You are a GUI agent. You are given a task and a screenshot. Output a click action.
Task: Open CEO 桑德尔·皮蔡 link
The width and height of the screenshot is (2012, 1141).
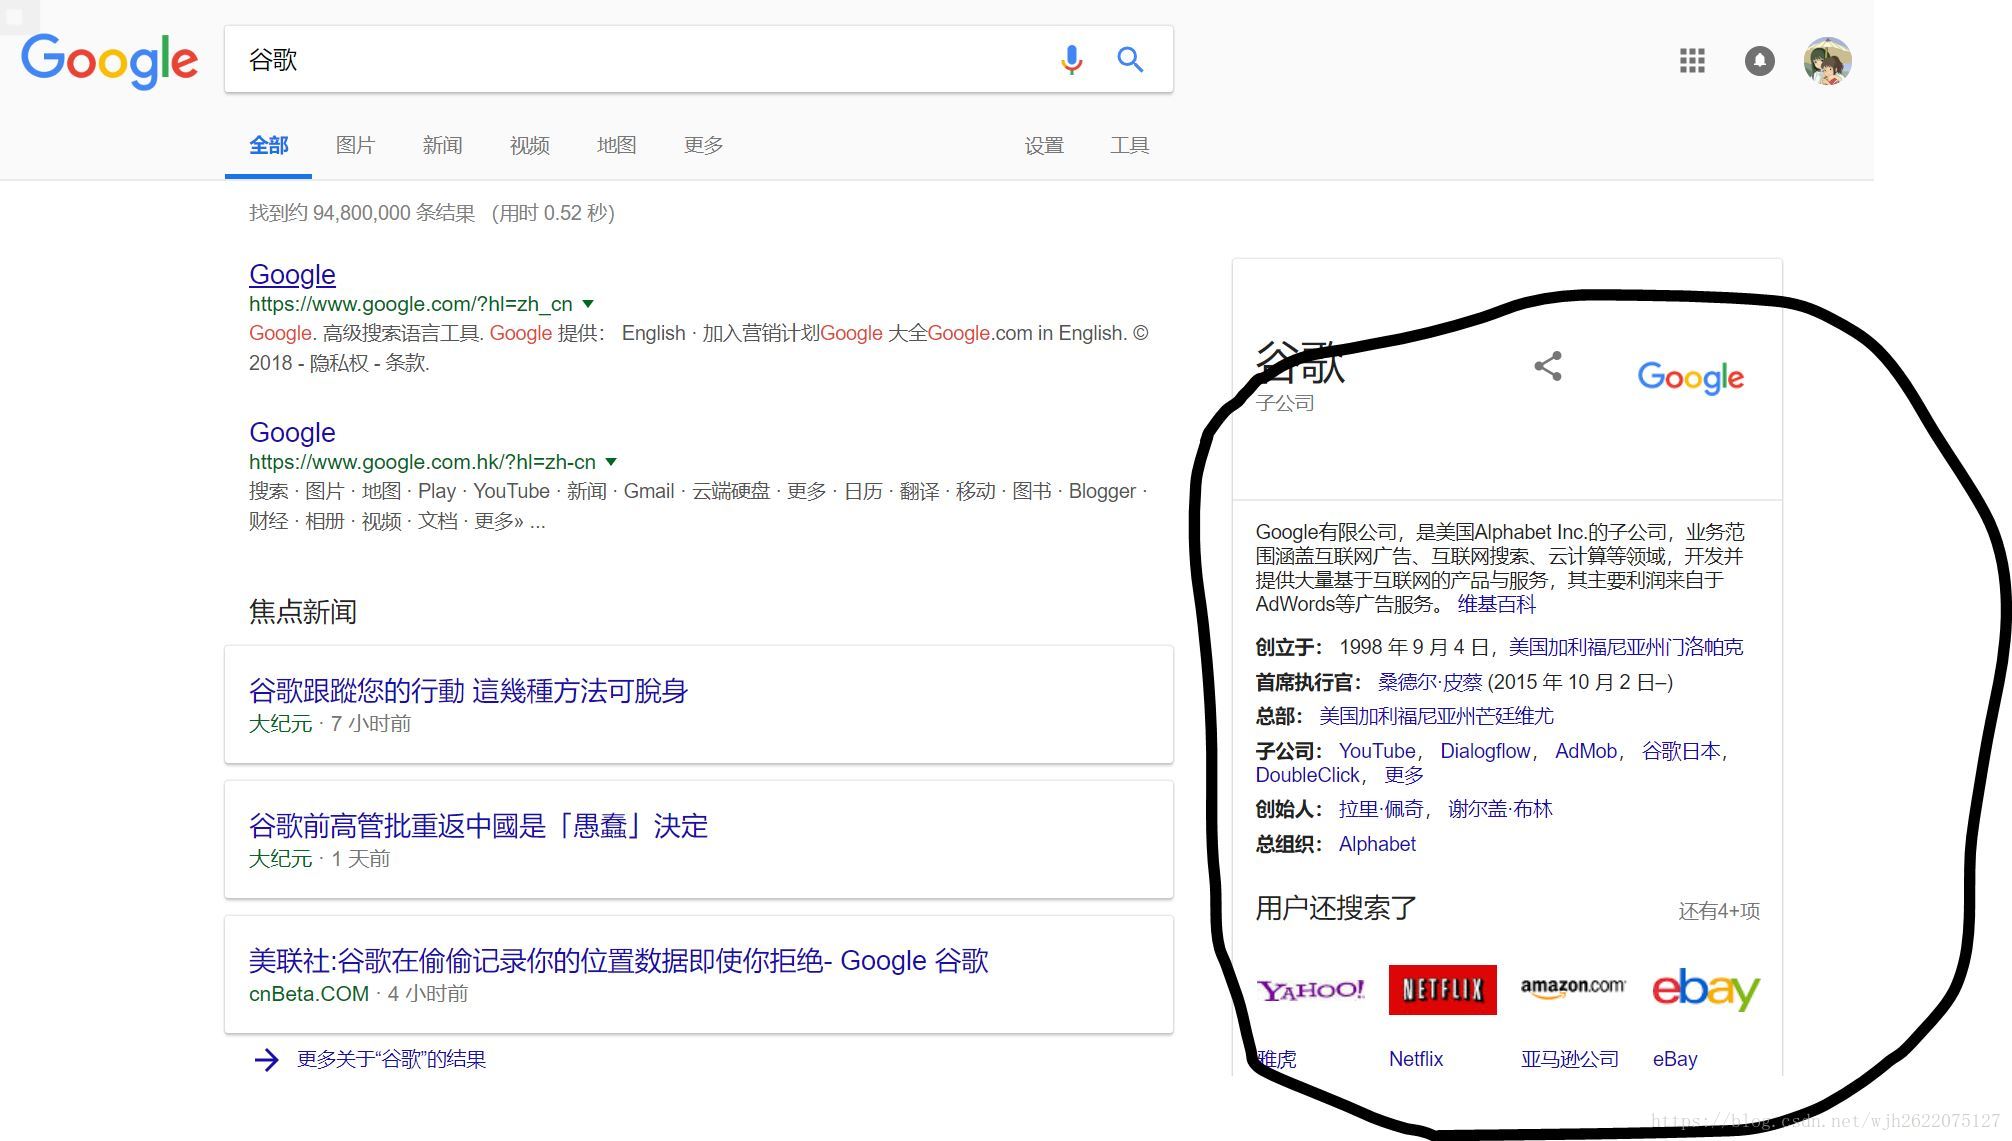click(1430, 682)
